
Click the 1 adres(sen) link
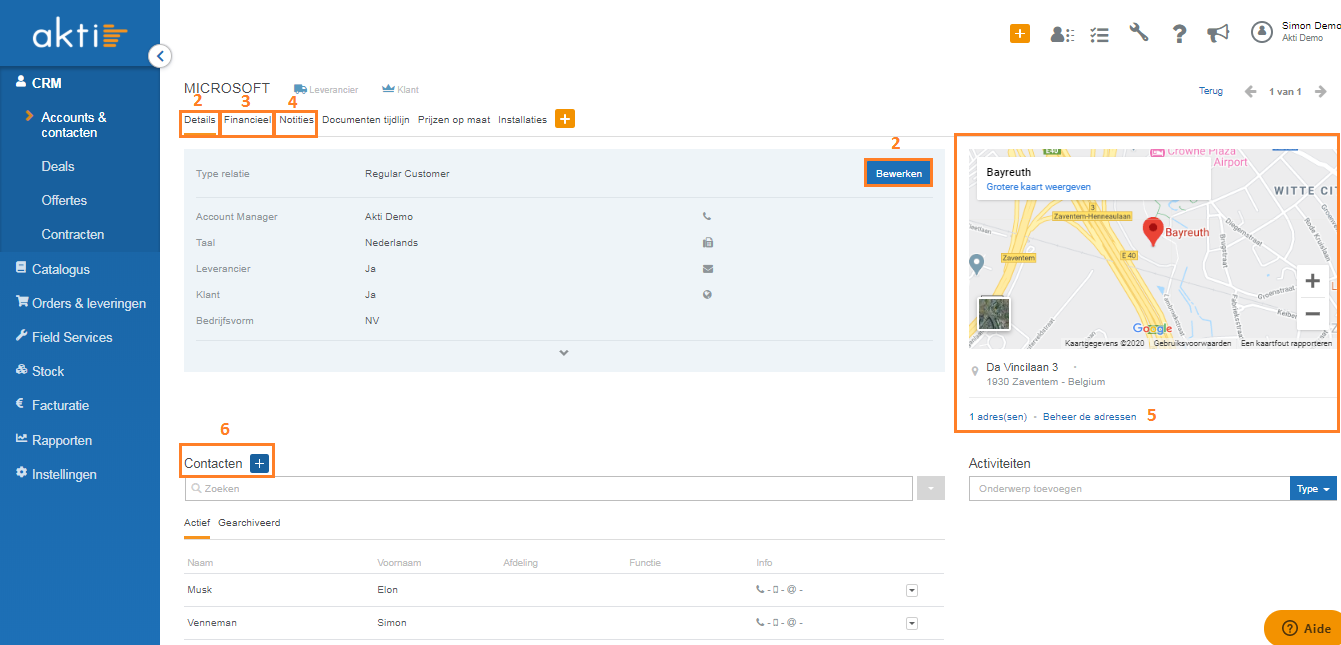(x=998, y=416)
